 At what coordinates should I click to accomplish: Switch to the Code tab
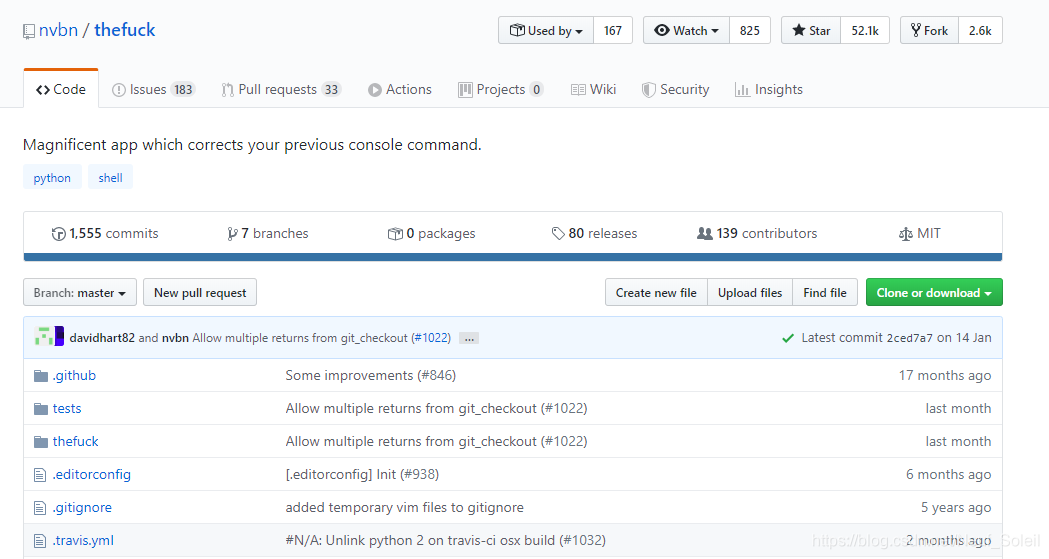point(61,89)
